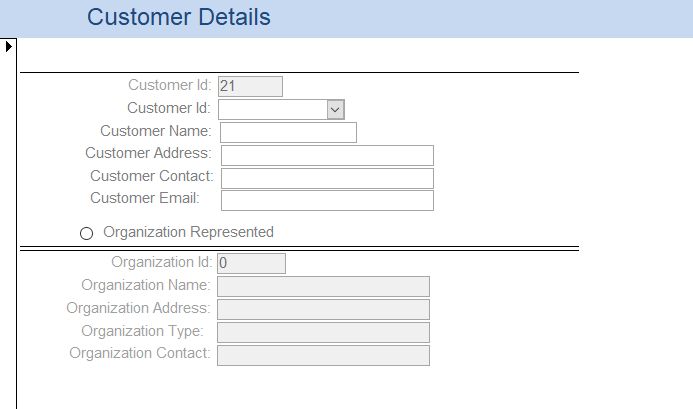Open the Customer Id combo box dropdown arrow
Image resolution: width=693 pixels, height=409 pixels.
[336, 109]
